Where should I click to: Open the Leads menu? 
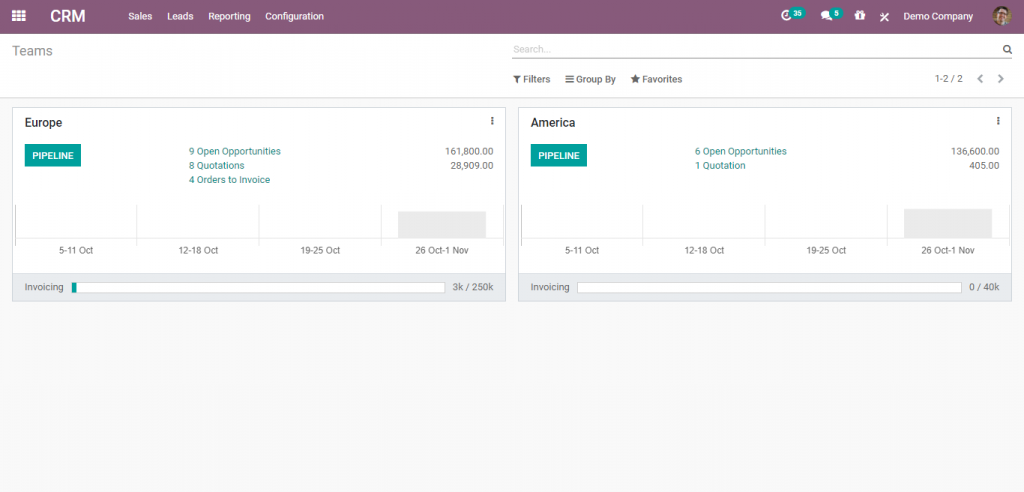180,16
